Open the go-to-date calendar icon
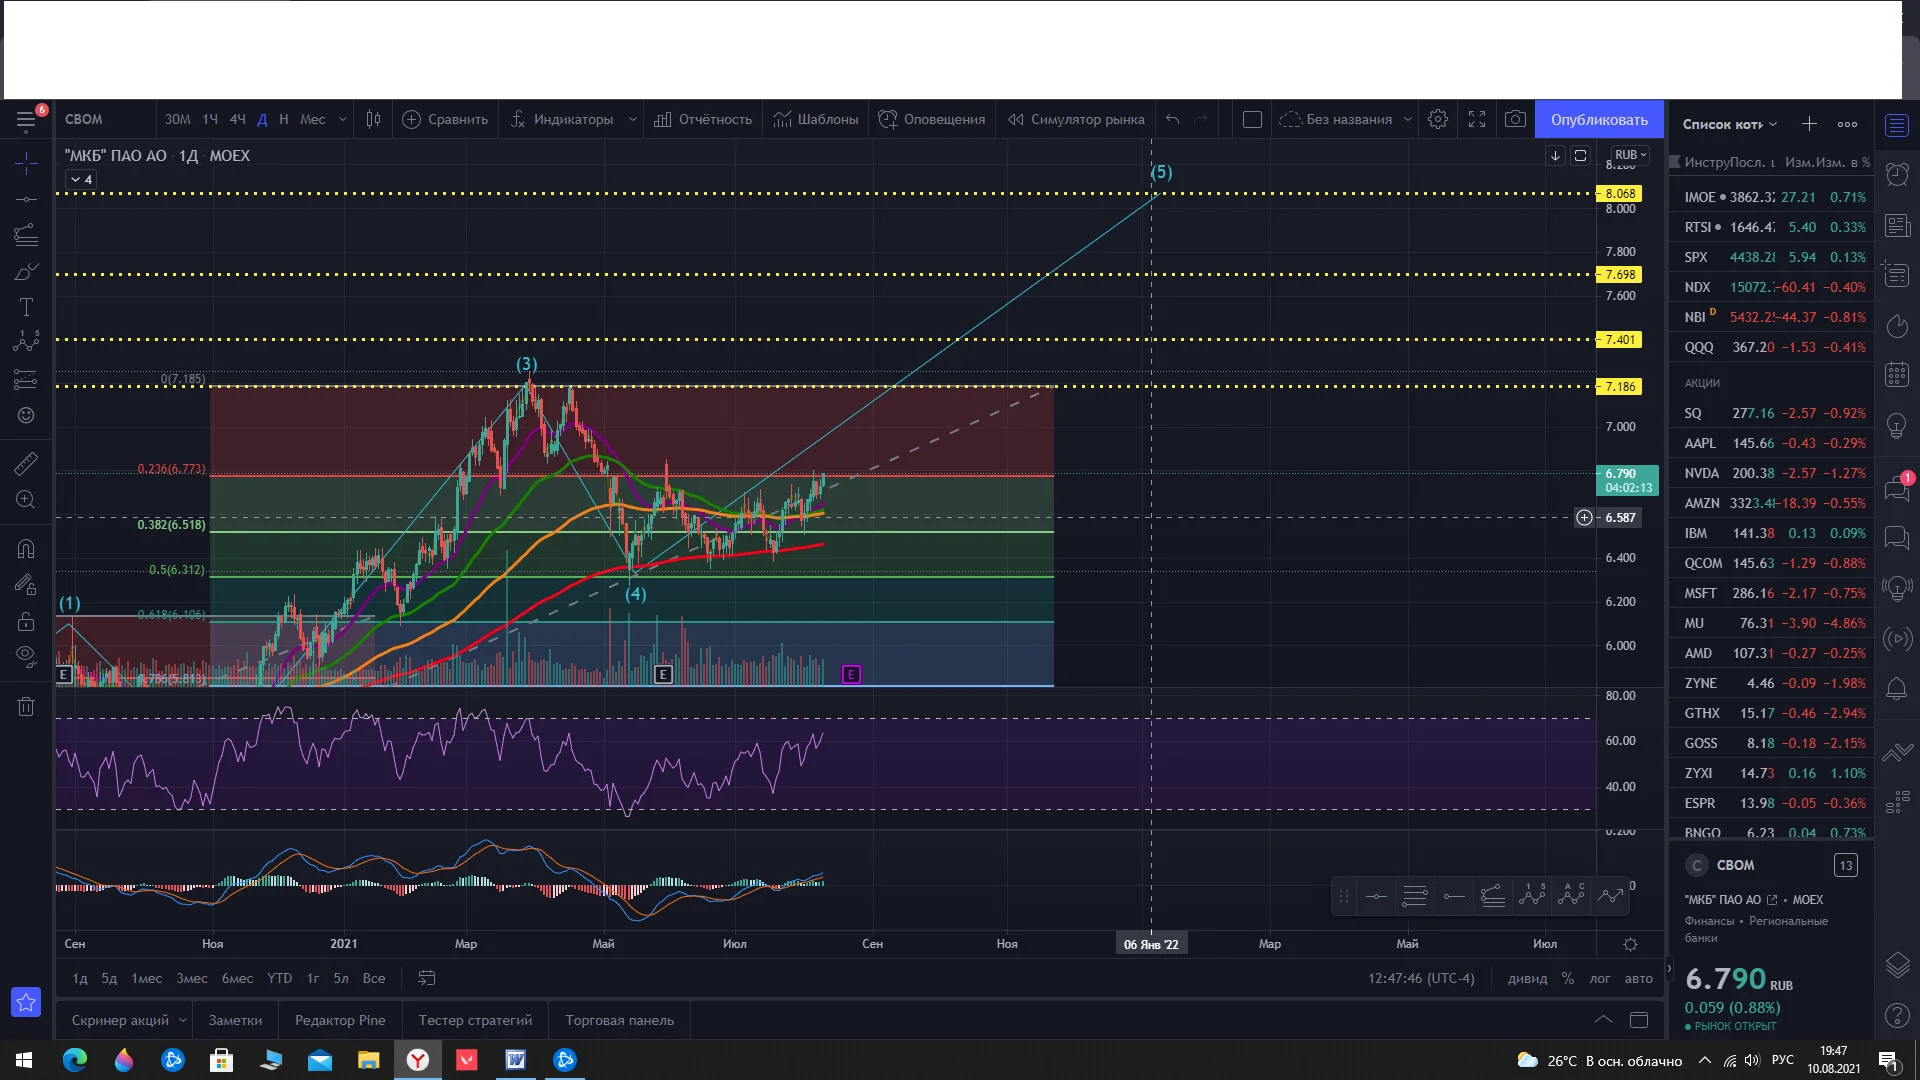The image size is (1920, 1080). pyautogui.click(x=427, y=978)
